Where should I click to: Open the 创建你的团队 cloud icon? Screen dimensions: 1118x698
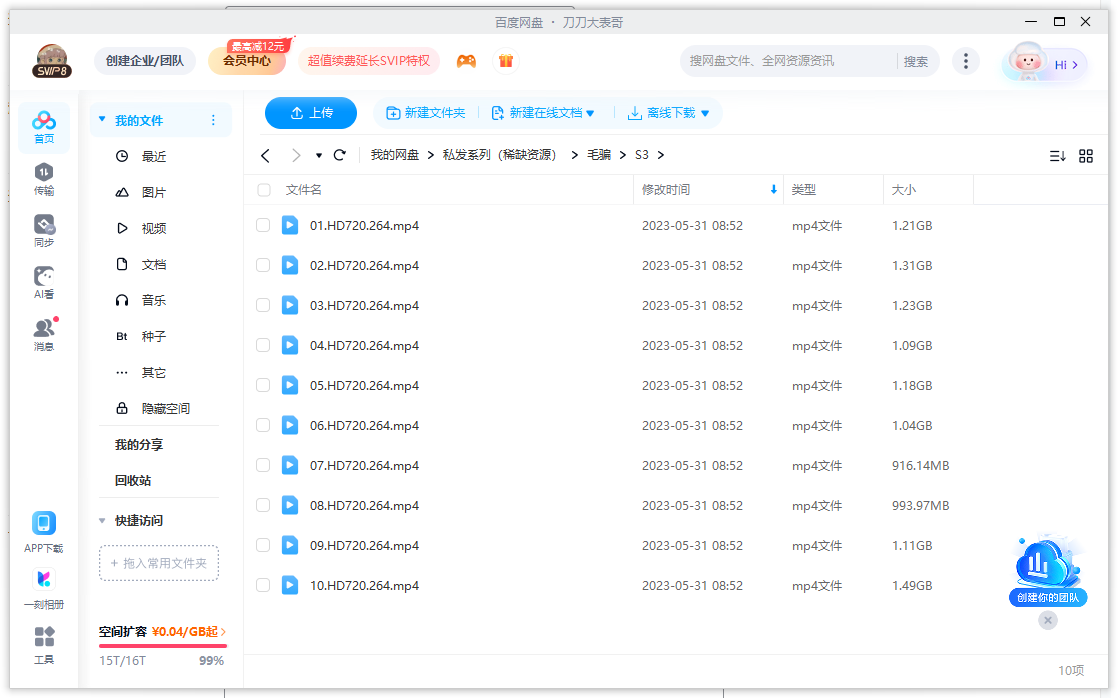coord(1047,570)
